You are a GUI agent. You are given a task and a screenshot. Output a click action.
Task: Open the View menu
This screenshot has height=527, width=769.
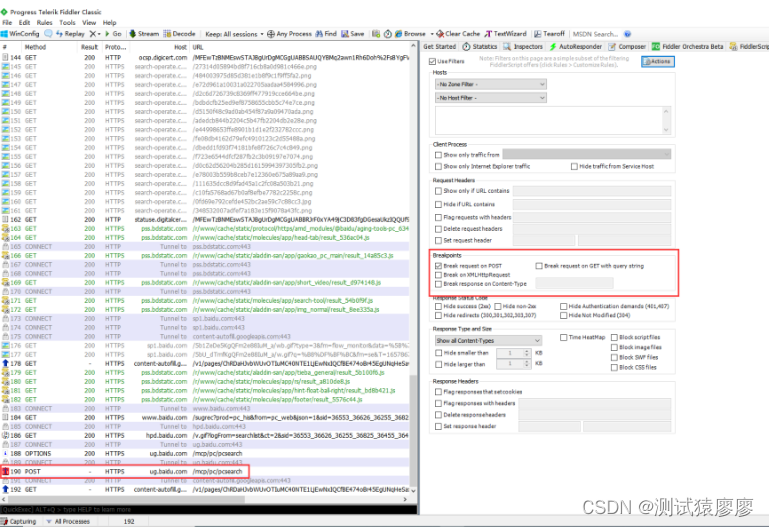(89, 23)
